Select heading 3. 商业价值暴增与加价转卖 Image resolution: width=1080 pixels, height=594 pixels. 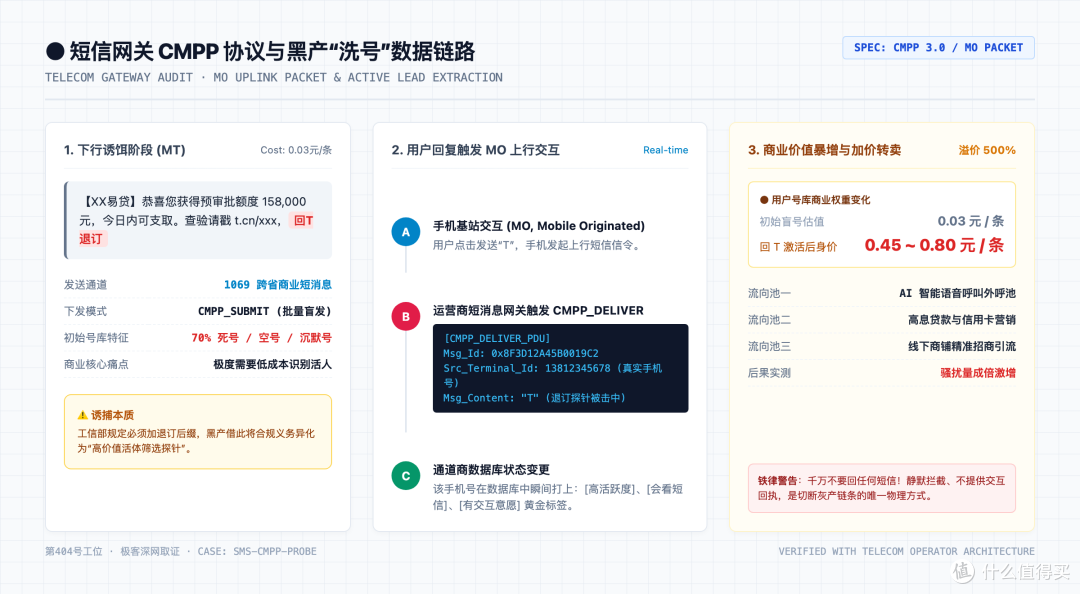[824, 150]
